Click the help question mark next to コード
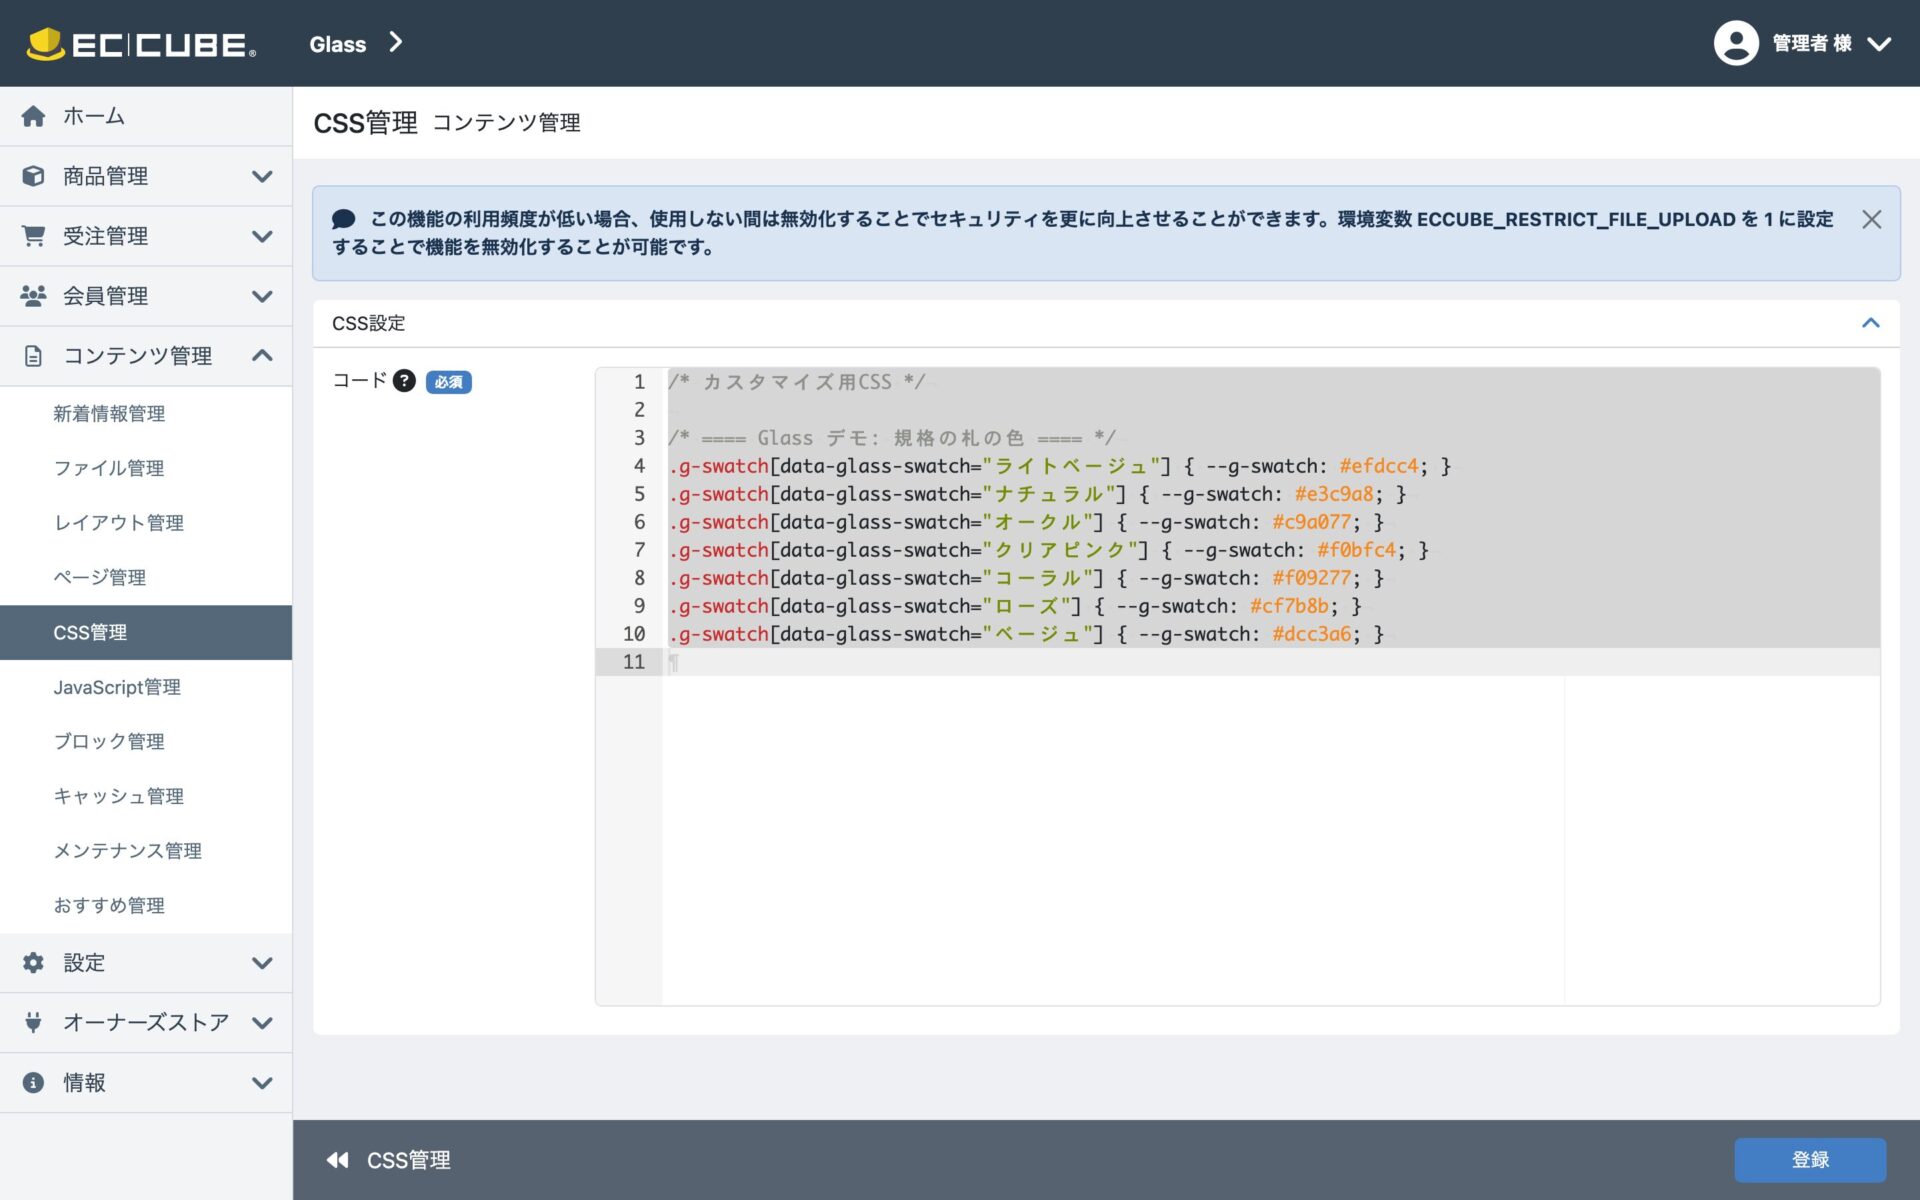 tap(404, 380)
